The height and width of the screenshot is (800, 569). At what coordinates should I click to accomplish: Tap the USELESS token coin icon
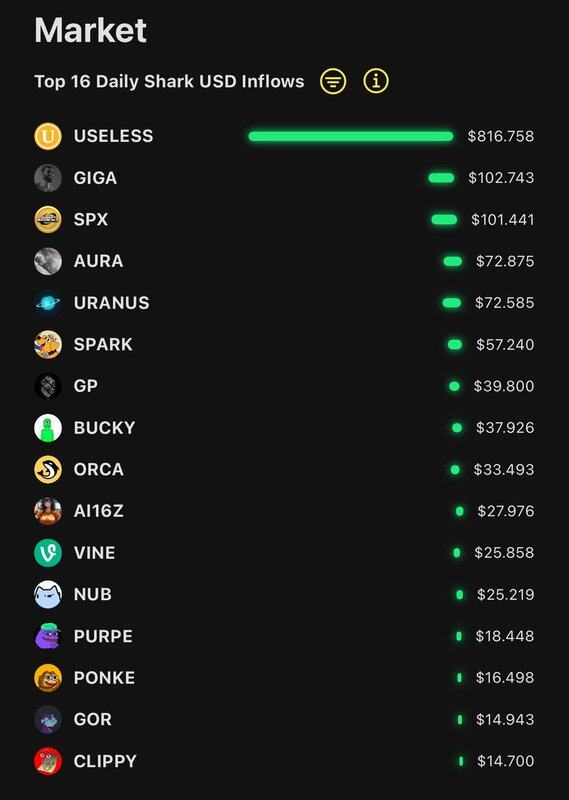[x=48, y=136]
